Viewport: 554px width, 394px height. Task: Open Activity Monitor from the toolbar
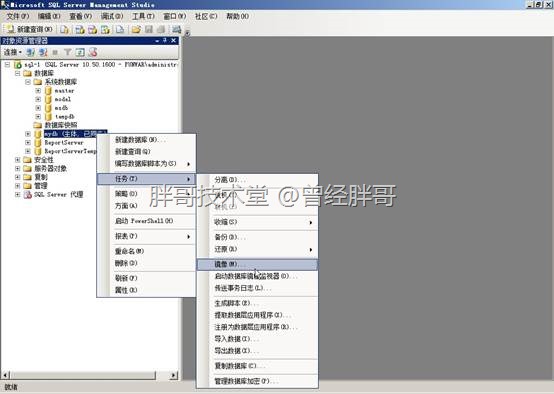[x=177, y=29]
